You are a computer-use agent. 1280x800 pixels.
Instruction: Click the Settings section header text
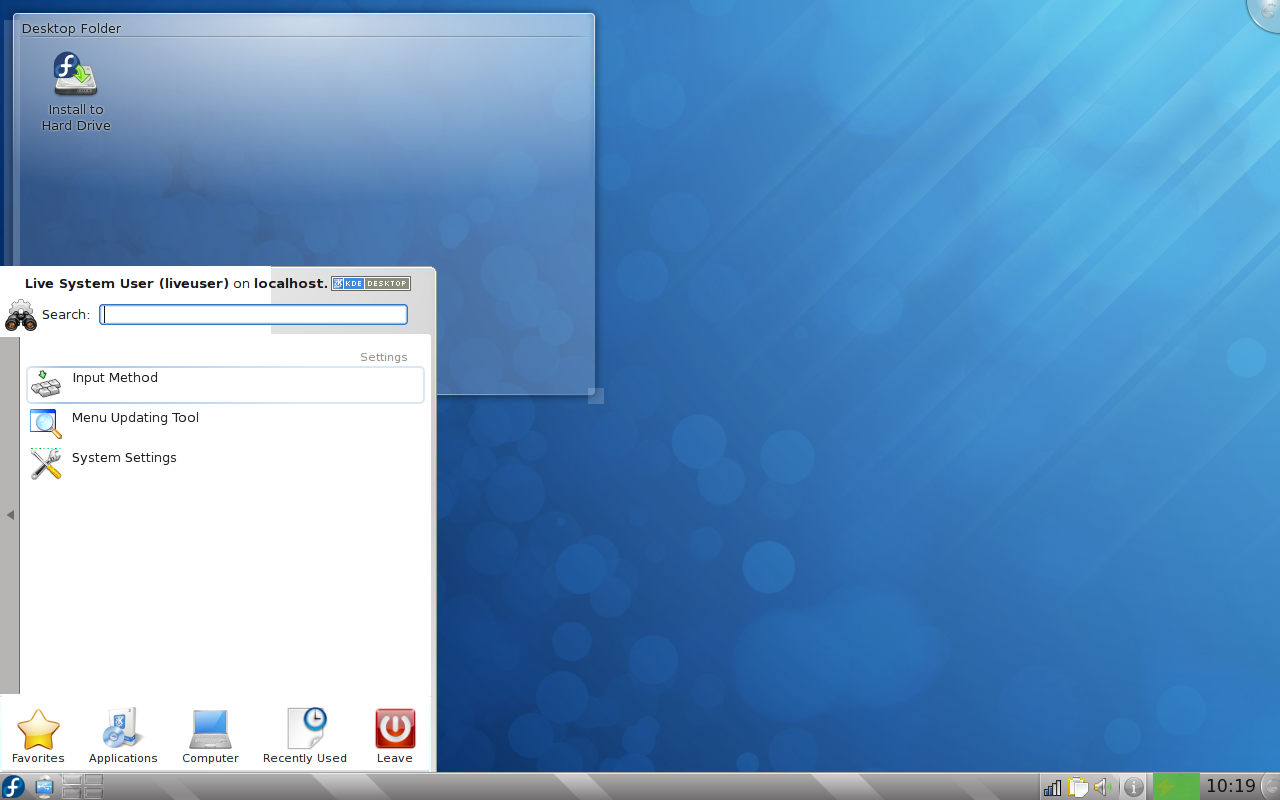click(384, 357)
